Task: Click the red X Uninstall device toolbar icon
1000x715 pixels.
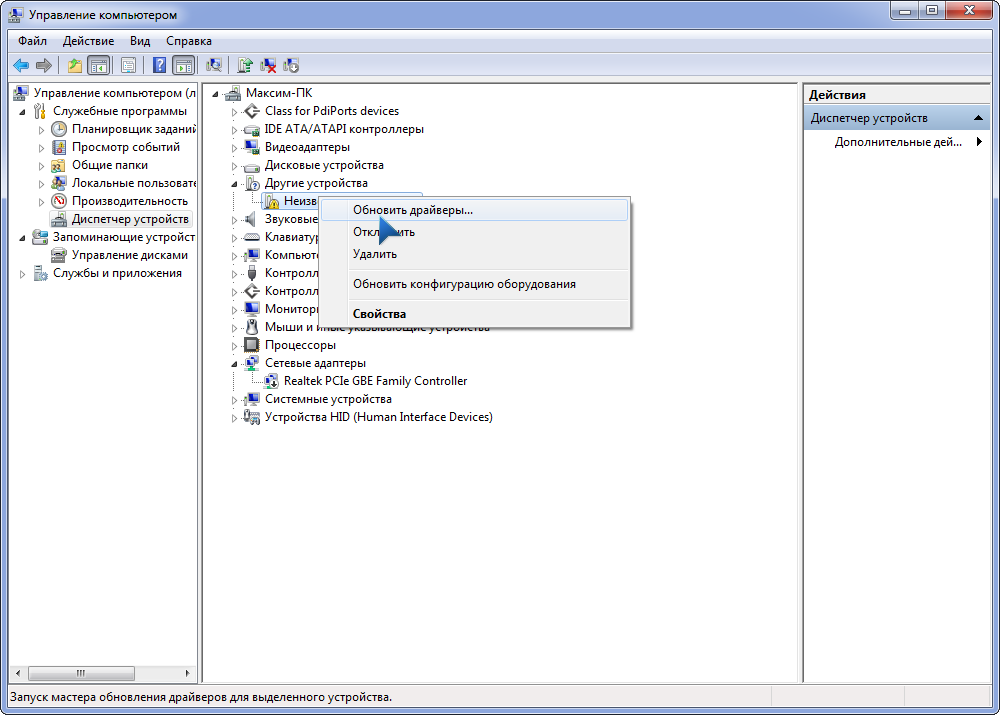Action: tap(268, 66)
